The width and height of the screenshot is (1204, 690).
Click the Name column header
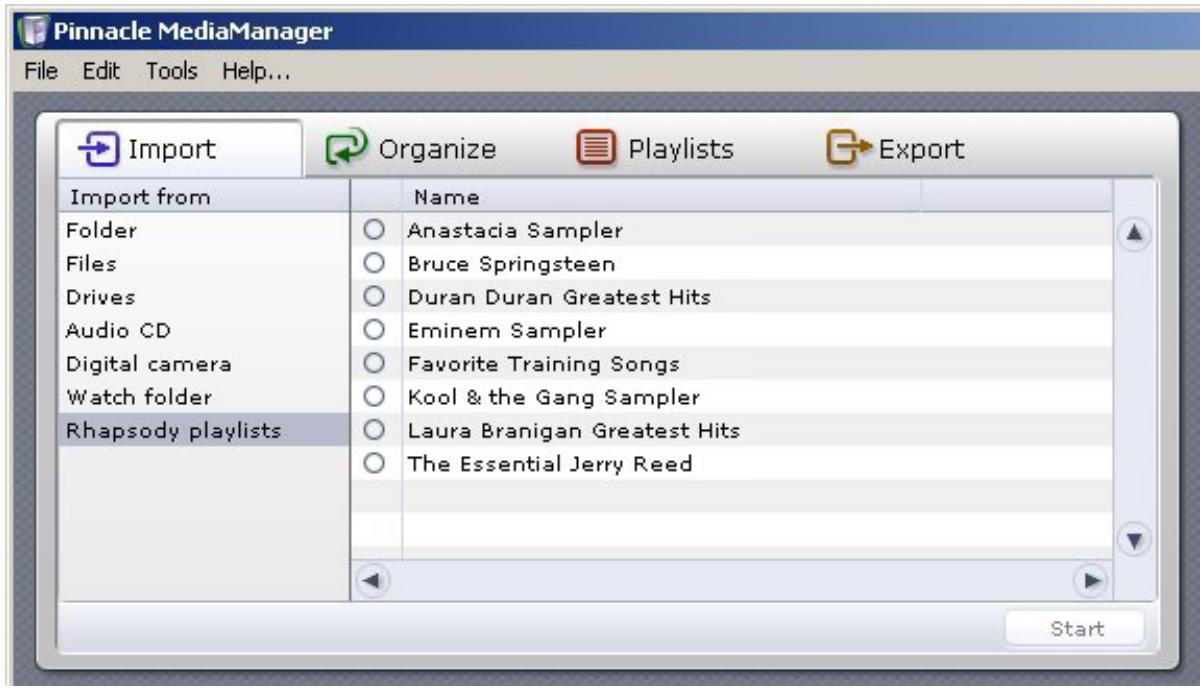[661, 197]
